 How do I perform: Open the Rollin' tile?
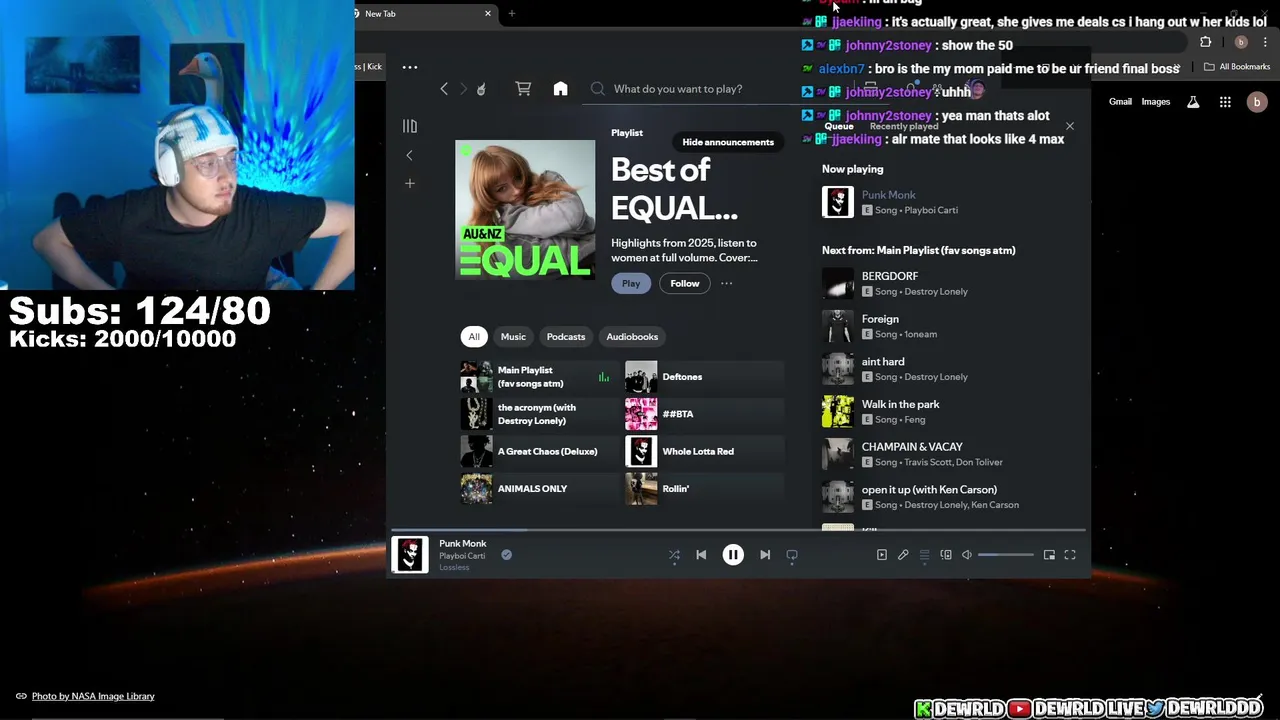tap(704, 489)
